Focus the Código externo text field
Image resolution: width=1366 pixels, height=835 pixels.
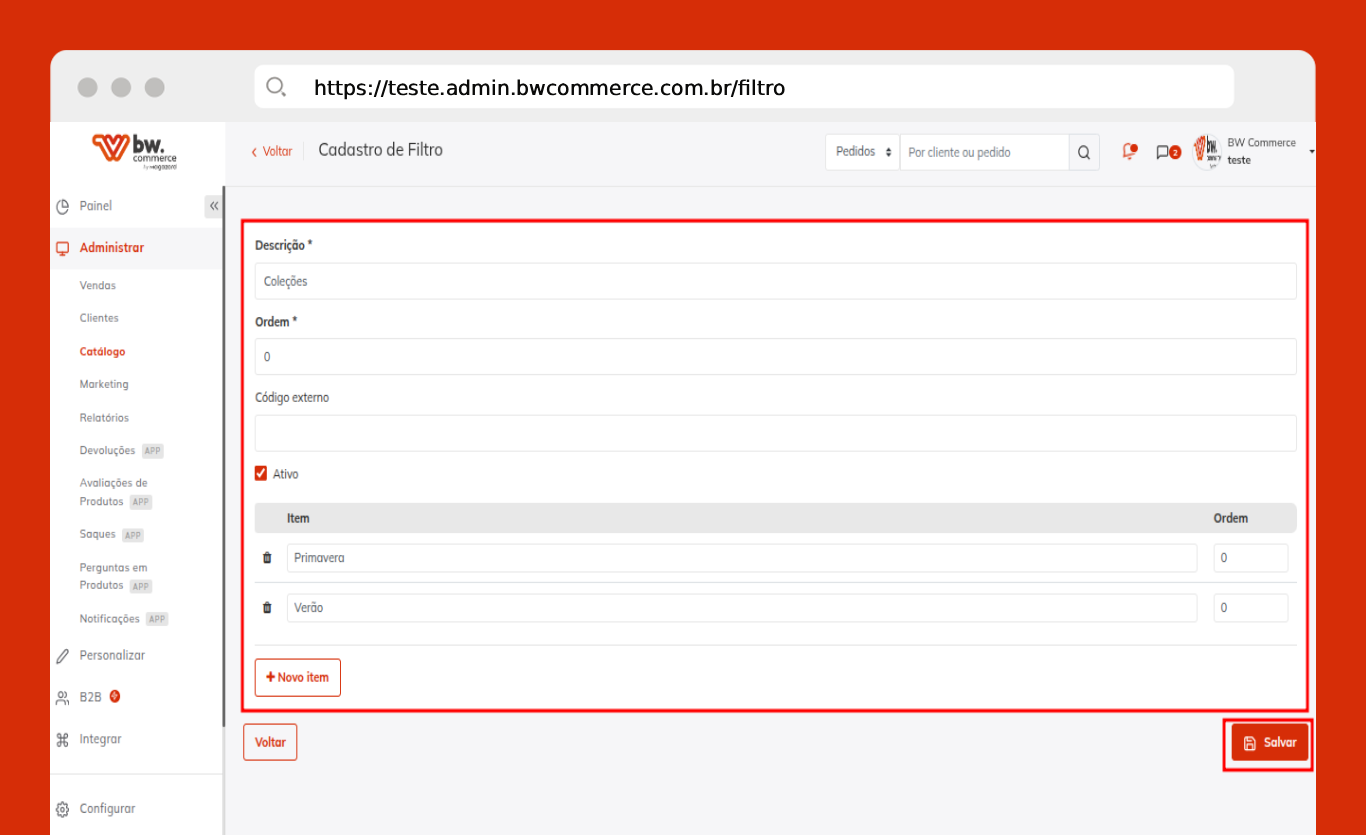pyautogui.click(x=775, y=433)
